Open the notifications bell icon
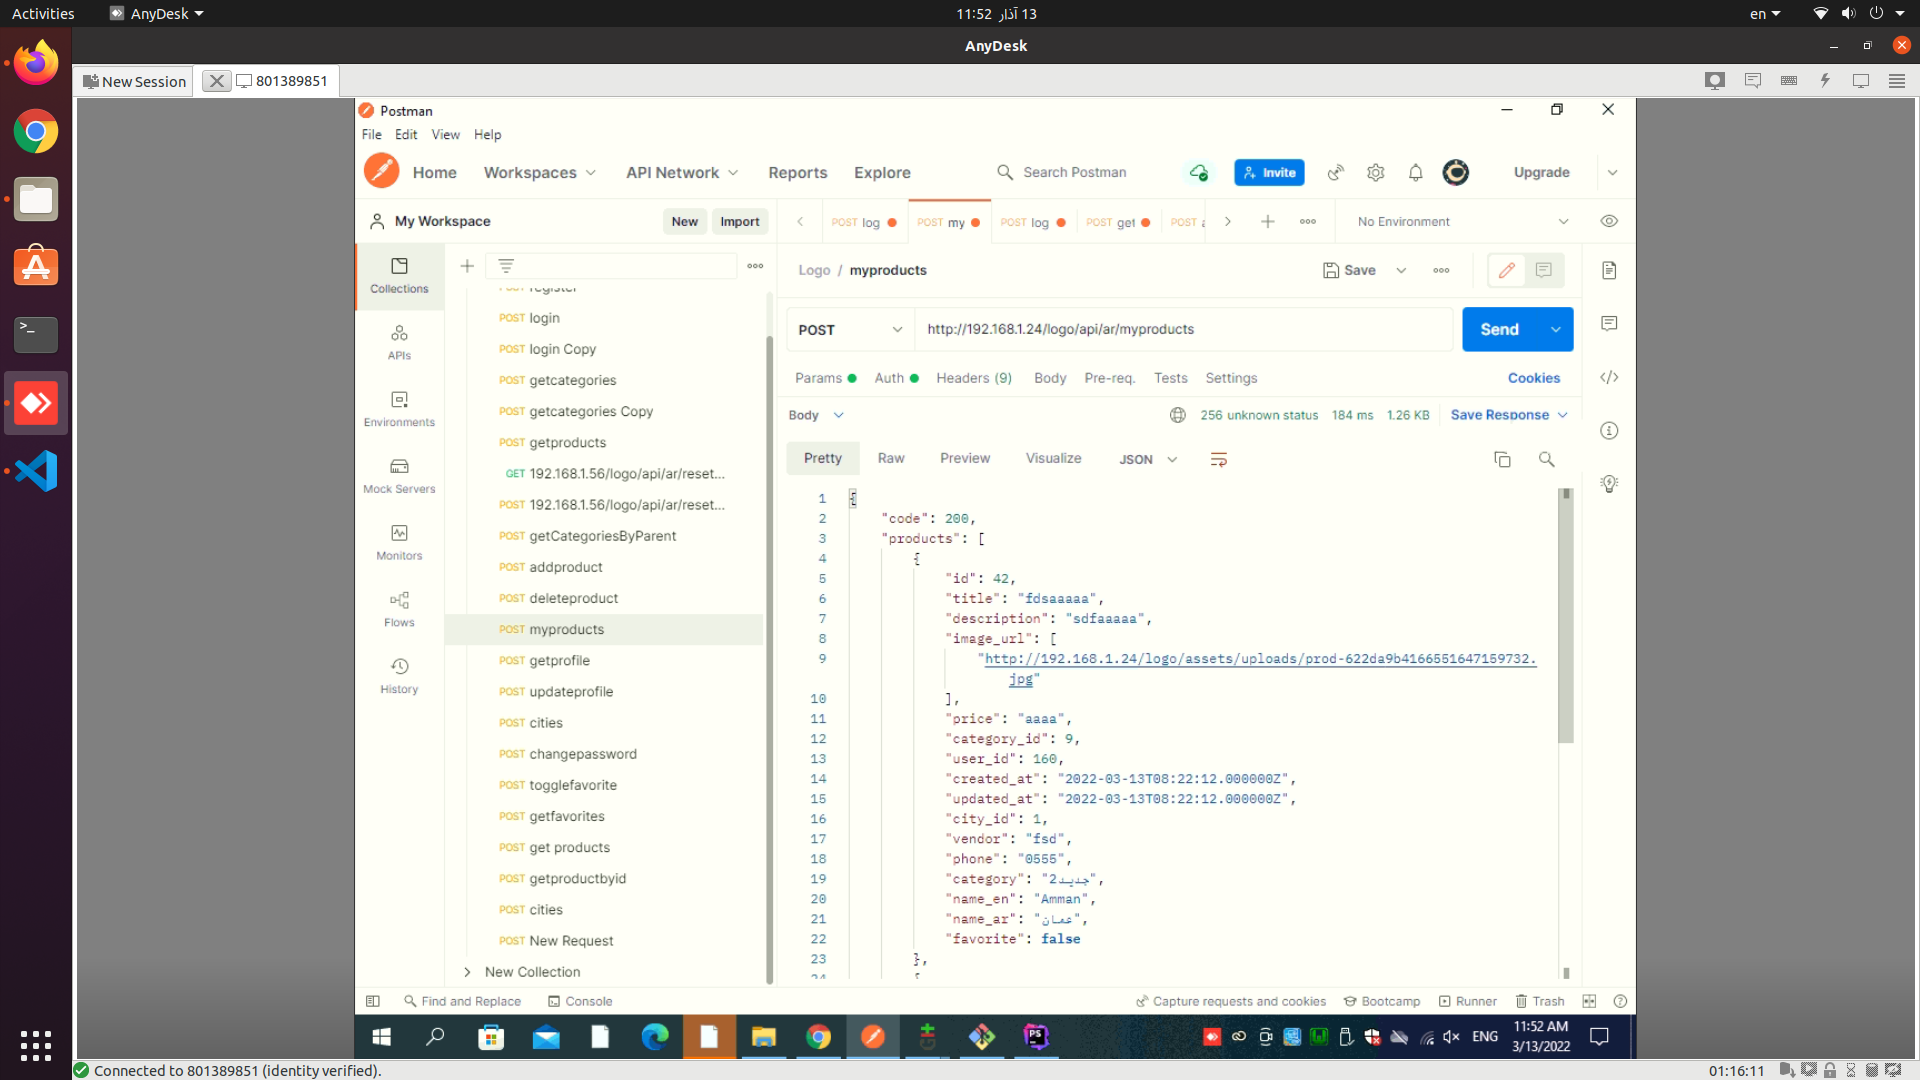The width and height of the screenshot is (1920, 1080). point(1415,172)
